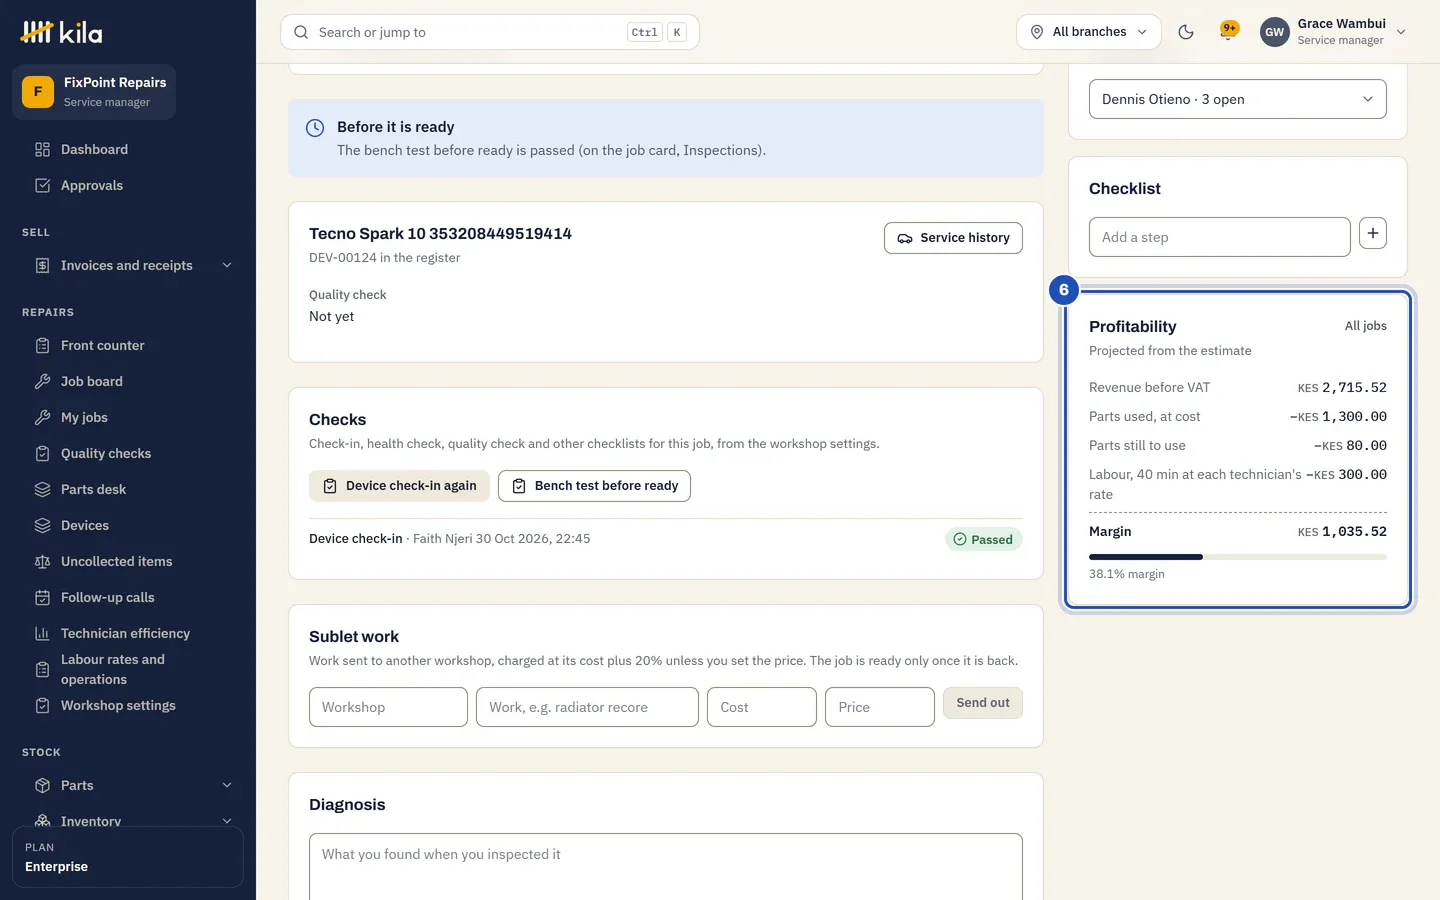Click Service history button
This screenshot has width=1440, height=900.
tap(953, 238)
